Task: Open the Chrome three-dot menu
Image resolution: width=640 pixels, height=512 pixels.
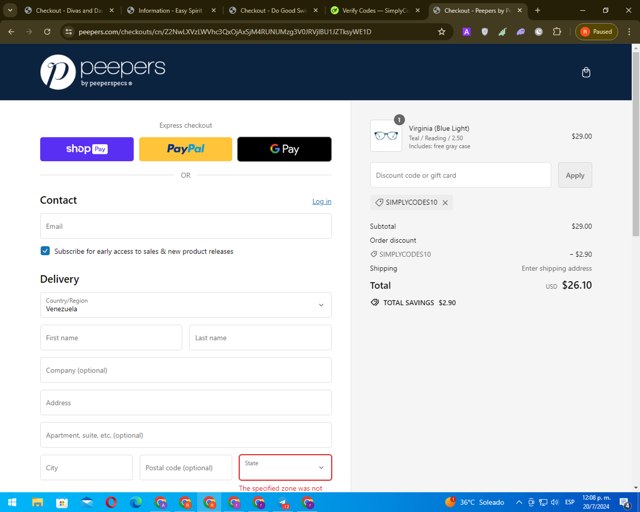Action: (629, 32)
